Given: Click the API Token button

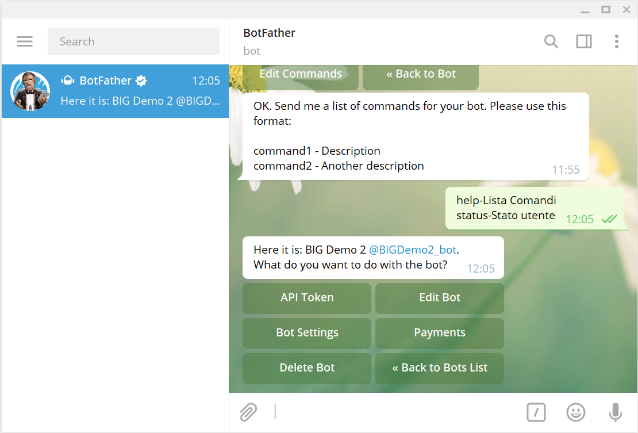Looking at the screenshot, I should [307, 298].
